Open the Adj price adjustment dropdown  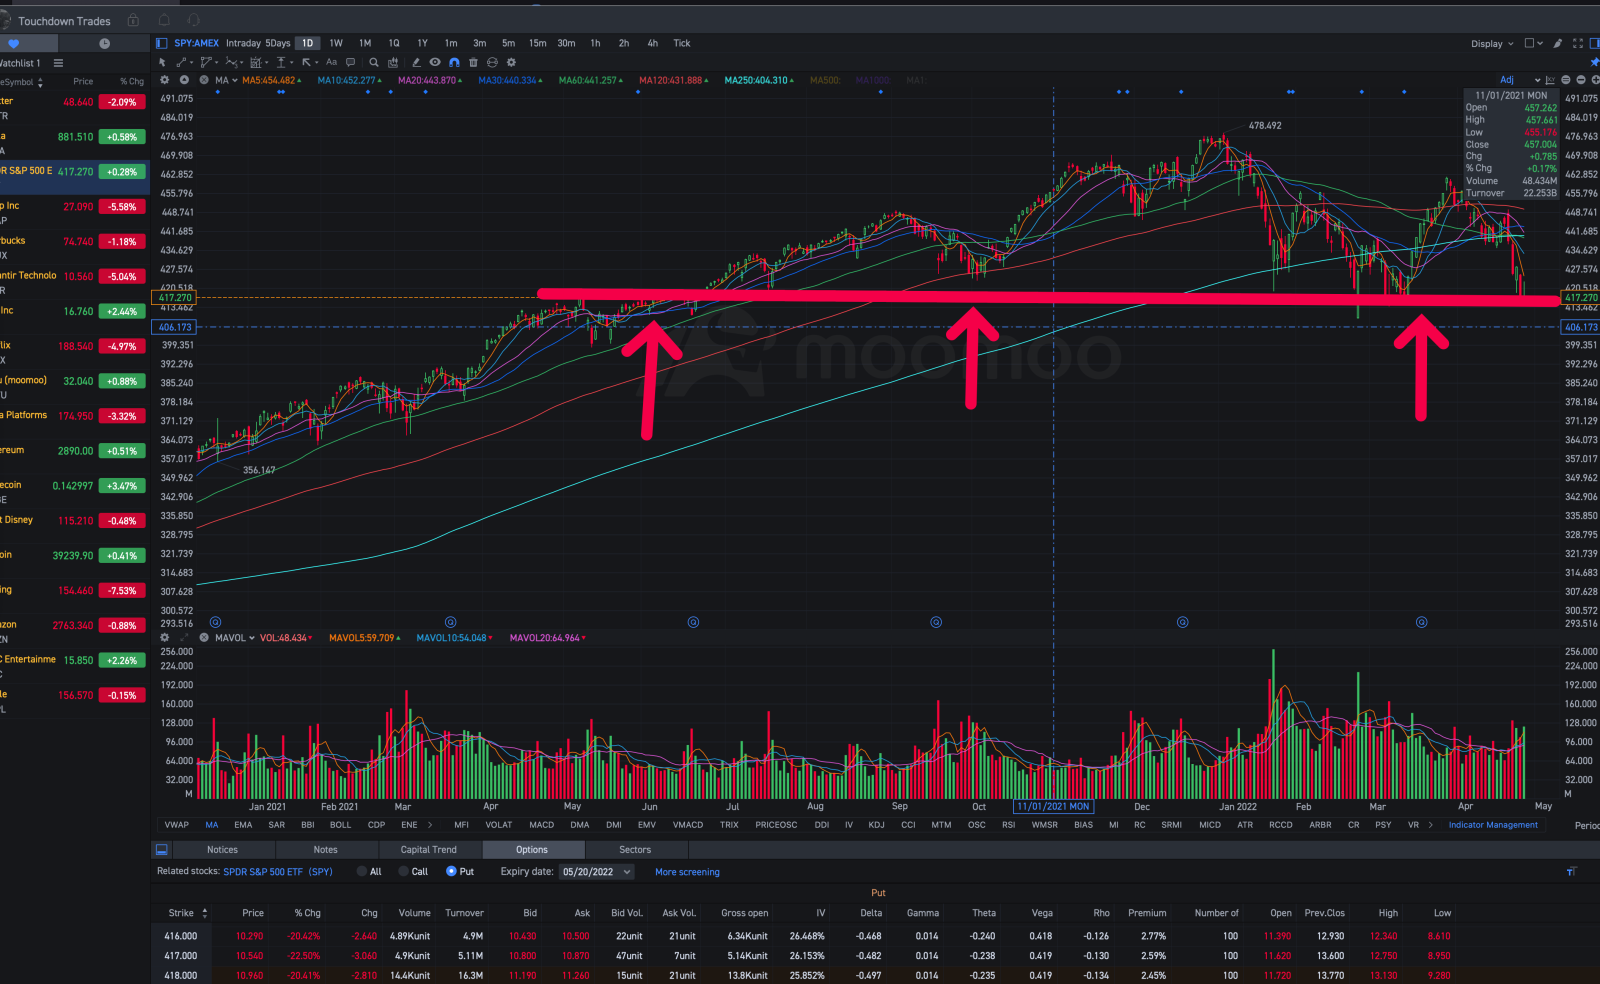[1520, 80]
